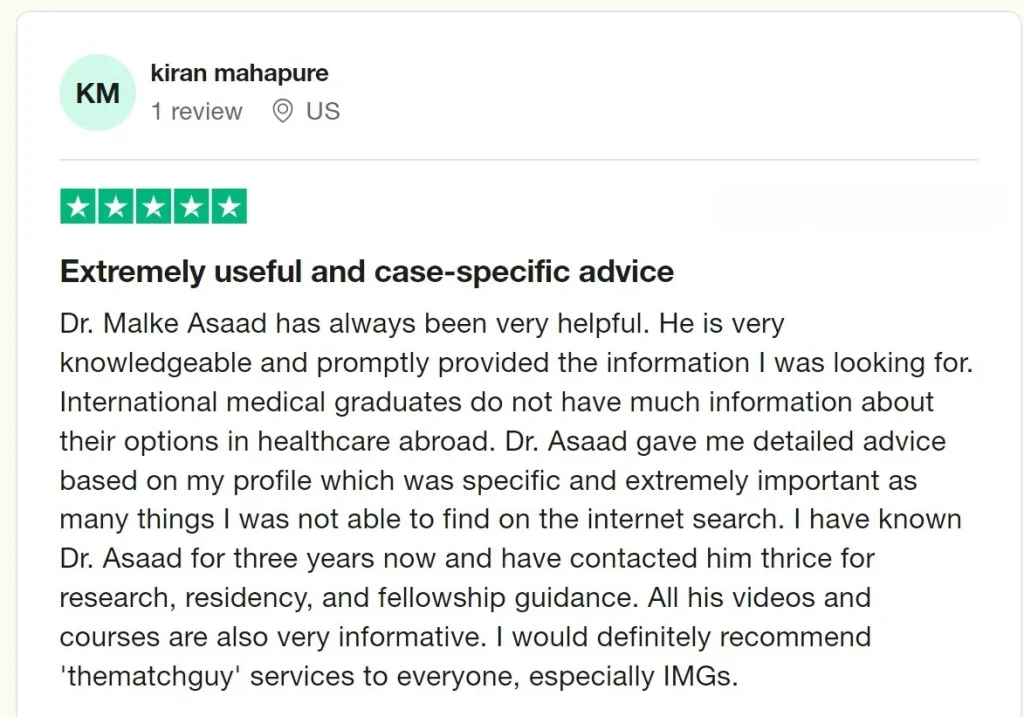Select the first green rating star

pyautogui.click(x=79, y=207)
